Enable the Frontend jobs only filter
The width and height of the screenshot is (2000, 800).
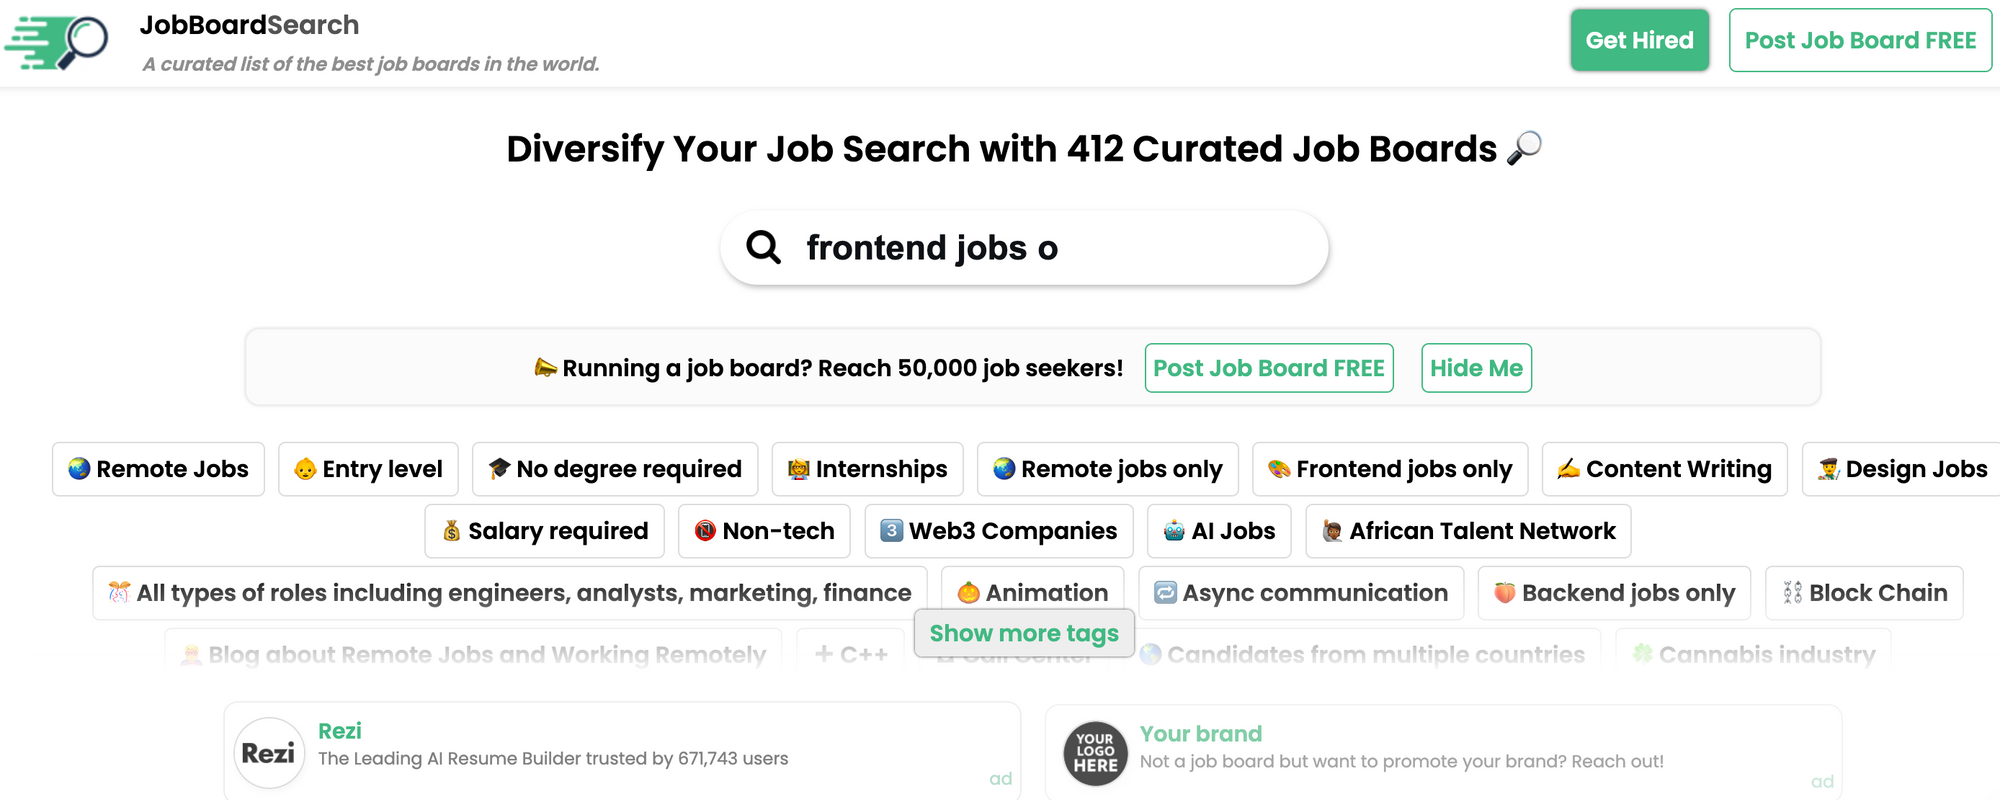[x=1390, y=469]
